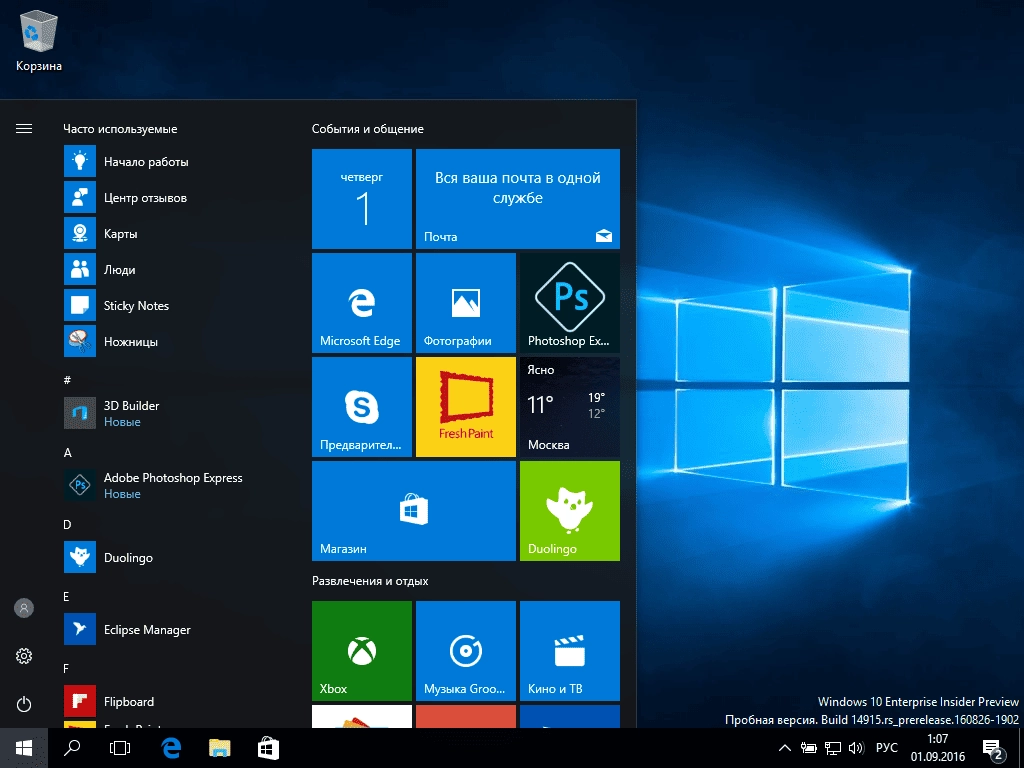This screenshot has height=768, width=1024.
Task: Open the Recycle Bin desktop icon
Action: pyautogui.click(x=39, y=40)
